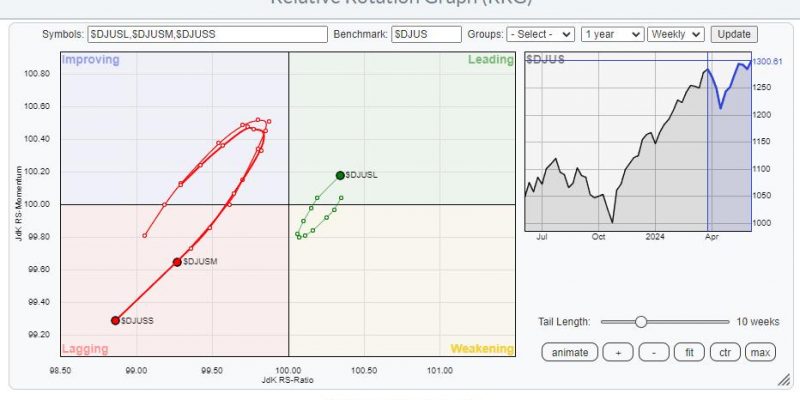Select the $DJUSS red marker

click(115, 320)
